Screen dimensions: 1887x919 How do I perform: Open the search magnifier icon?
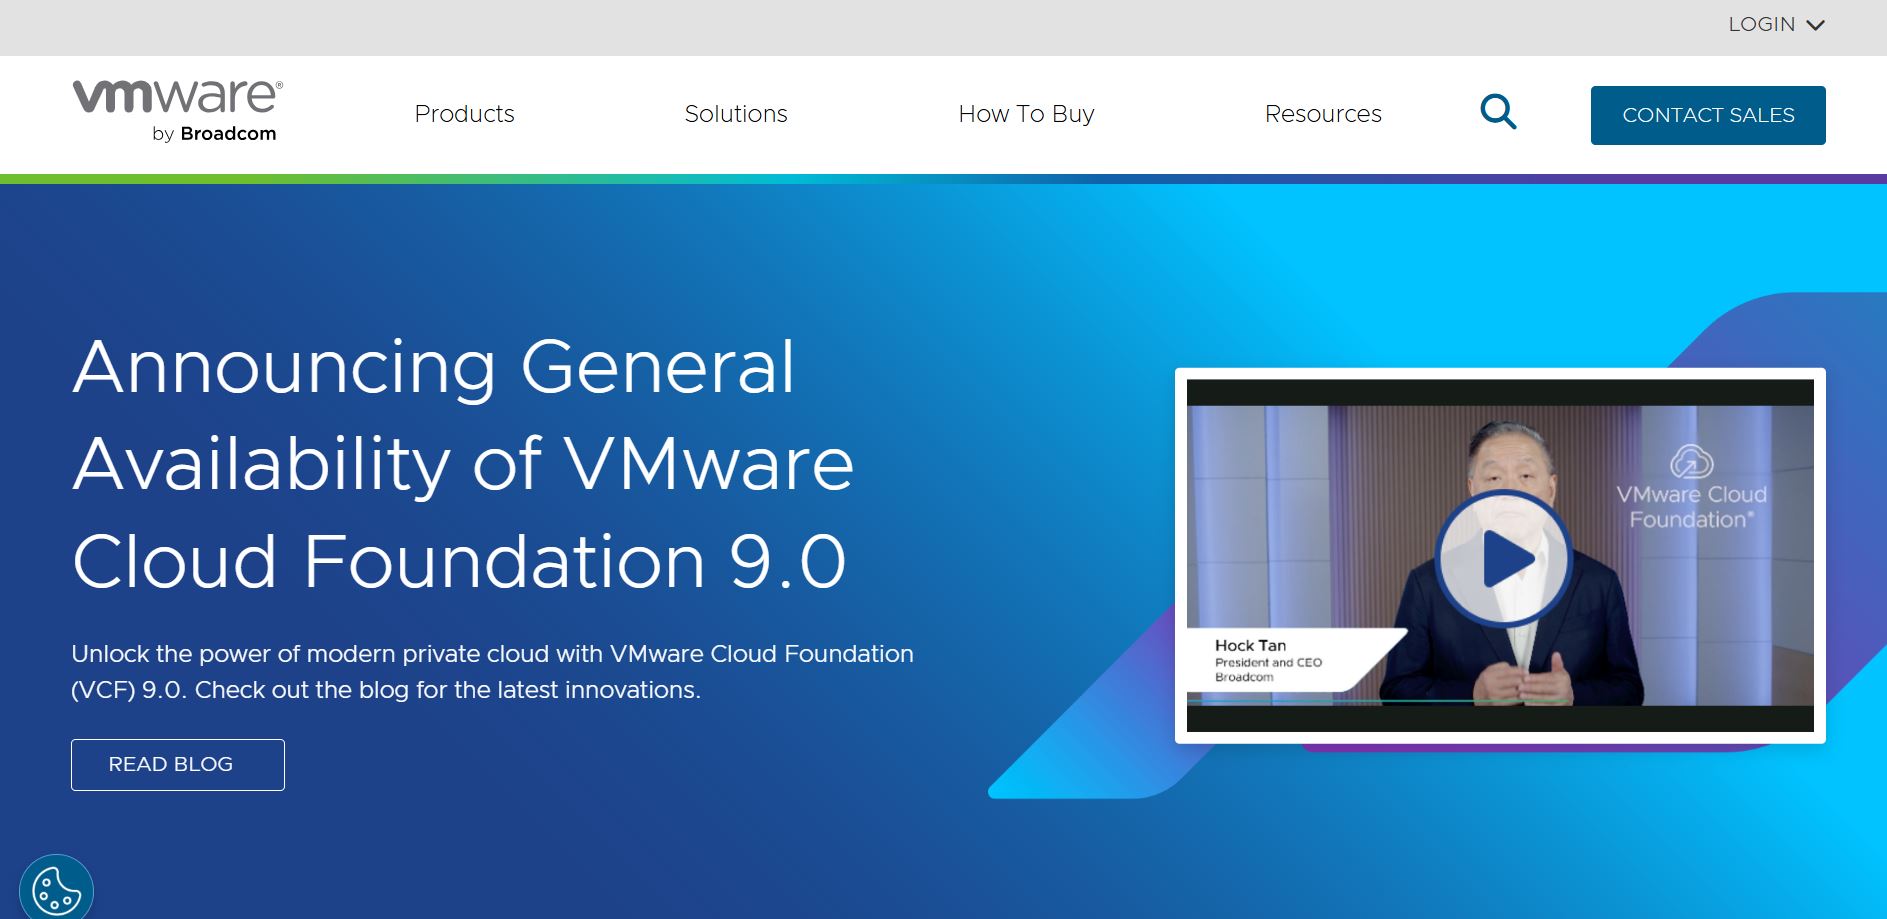coord(1498,112)
